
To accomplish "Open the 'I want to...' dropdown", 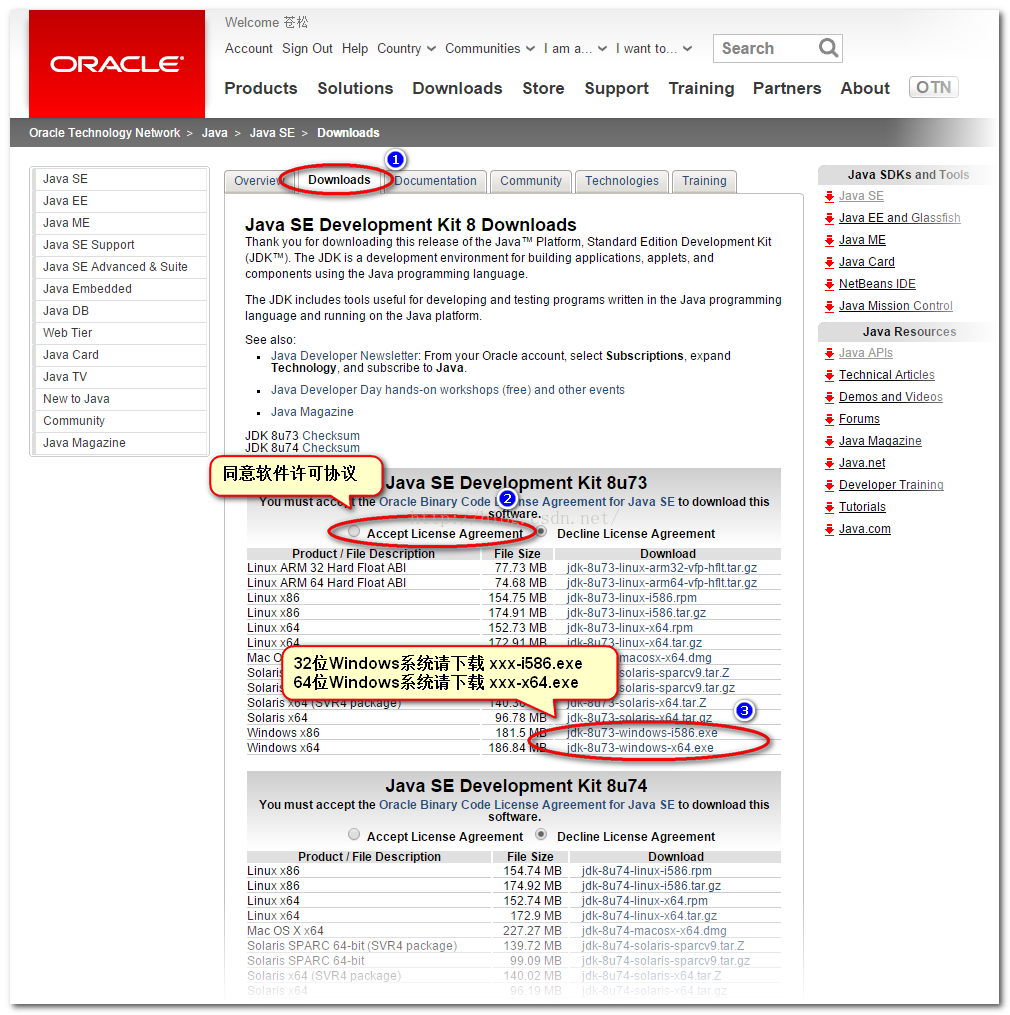I will [x=654, y=49].
